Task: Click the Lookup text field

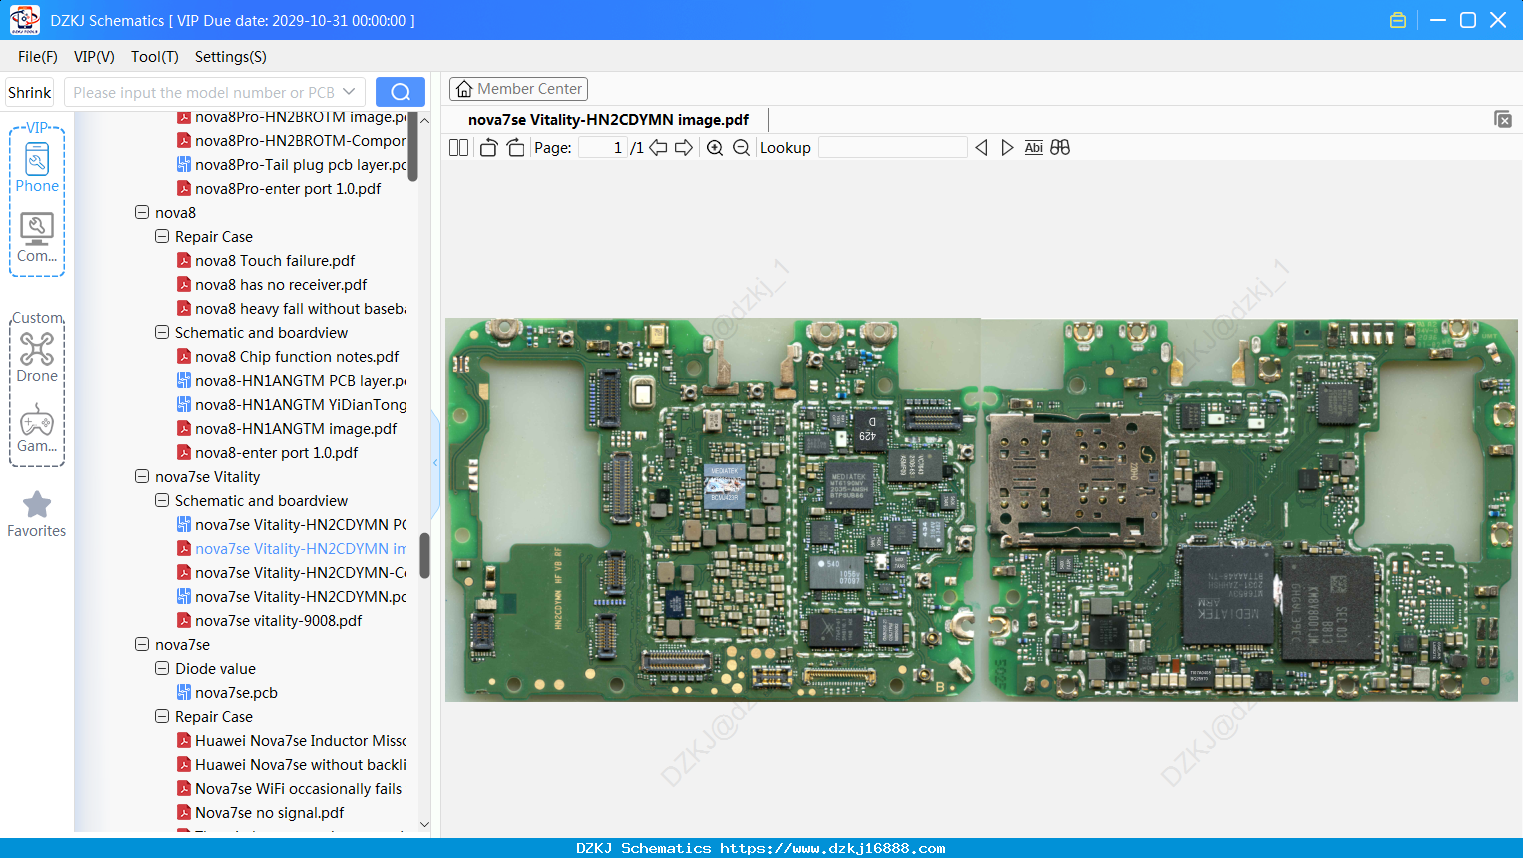Action: (892, 148)
